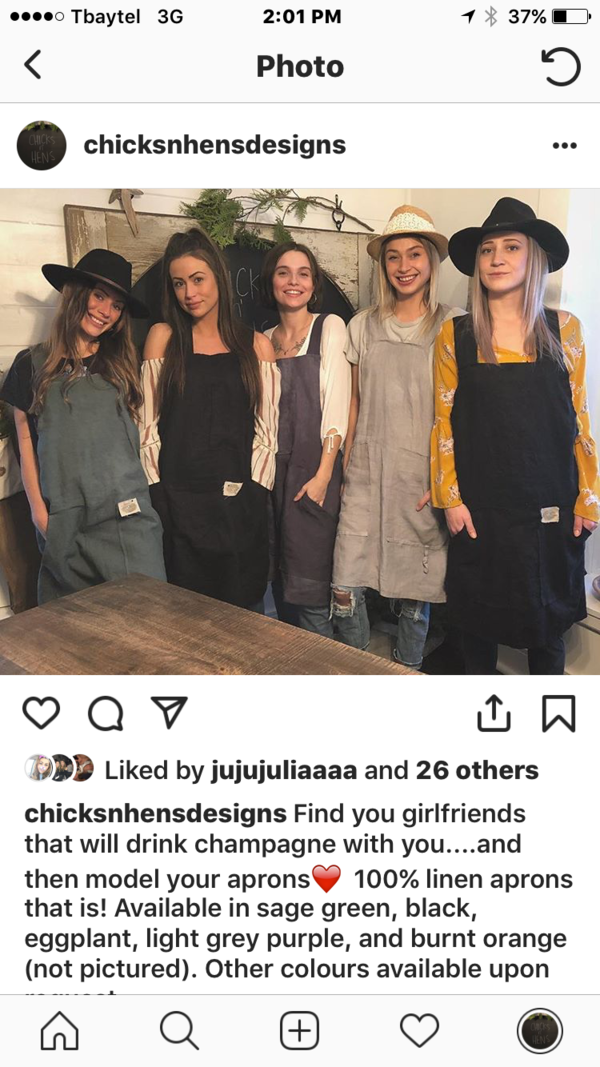The image size is (600, 1067).
Task: Like the post with the heart icon
Action: [41, 713]
